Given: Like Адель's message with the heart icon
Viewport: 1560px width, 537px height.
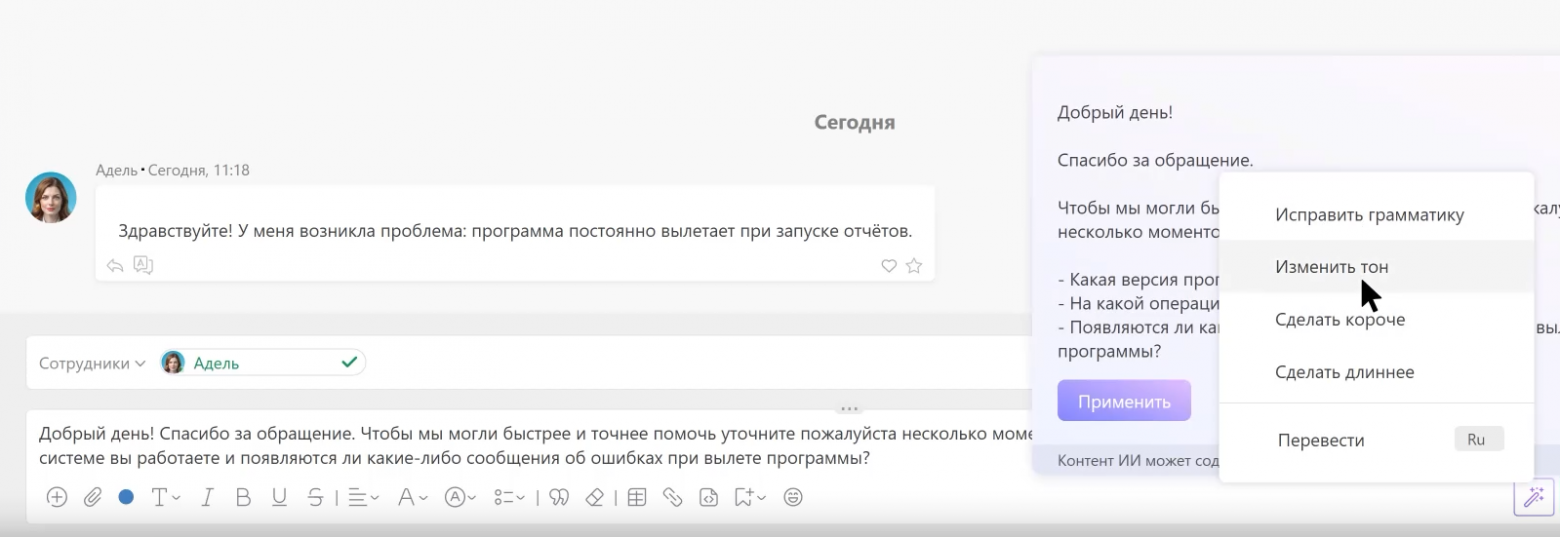Looking at the screenshot, I should (x=888, y=266).
